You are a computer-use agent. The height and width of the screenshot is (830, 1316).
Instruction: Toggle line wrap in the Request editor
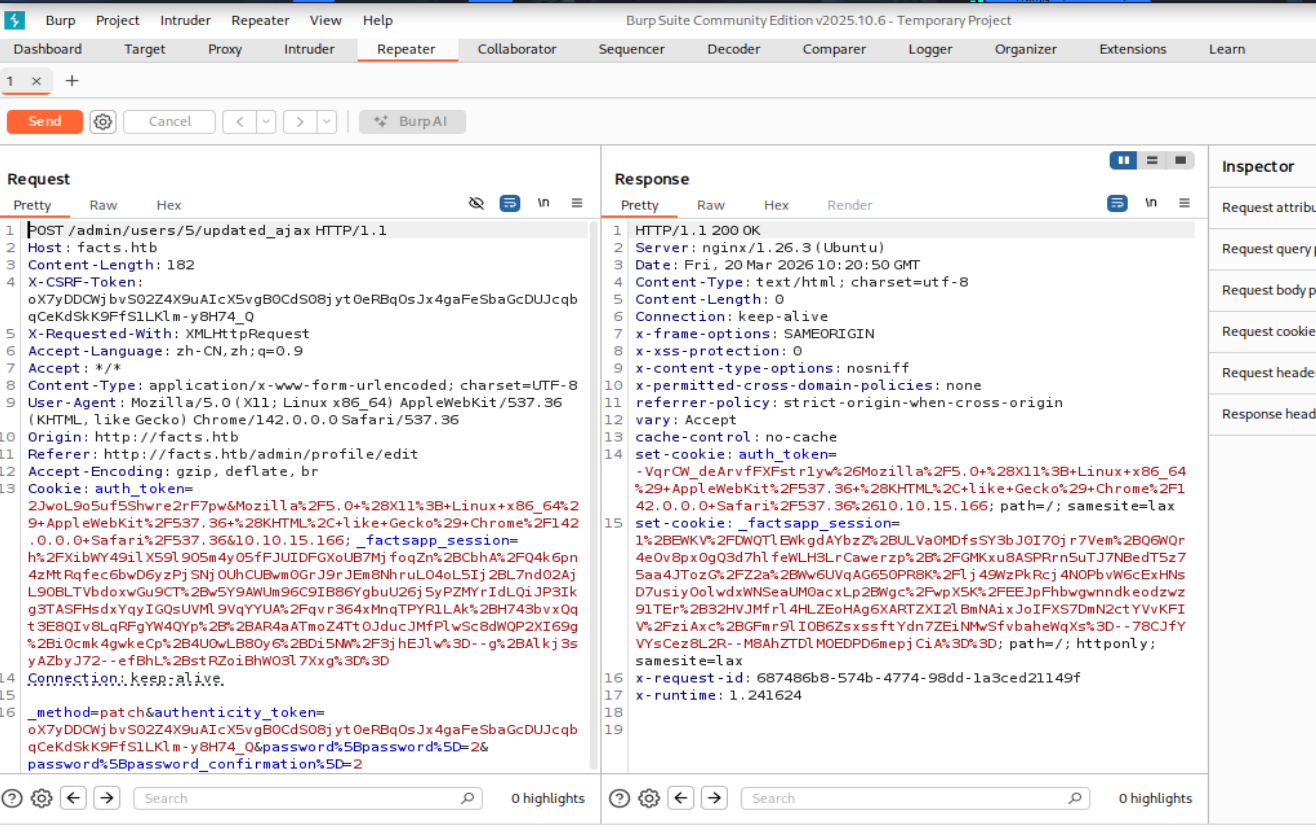510,203
